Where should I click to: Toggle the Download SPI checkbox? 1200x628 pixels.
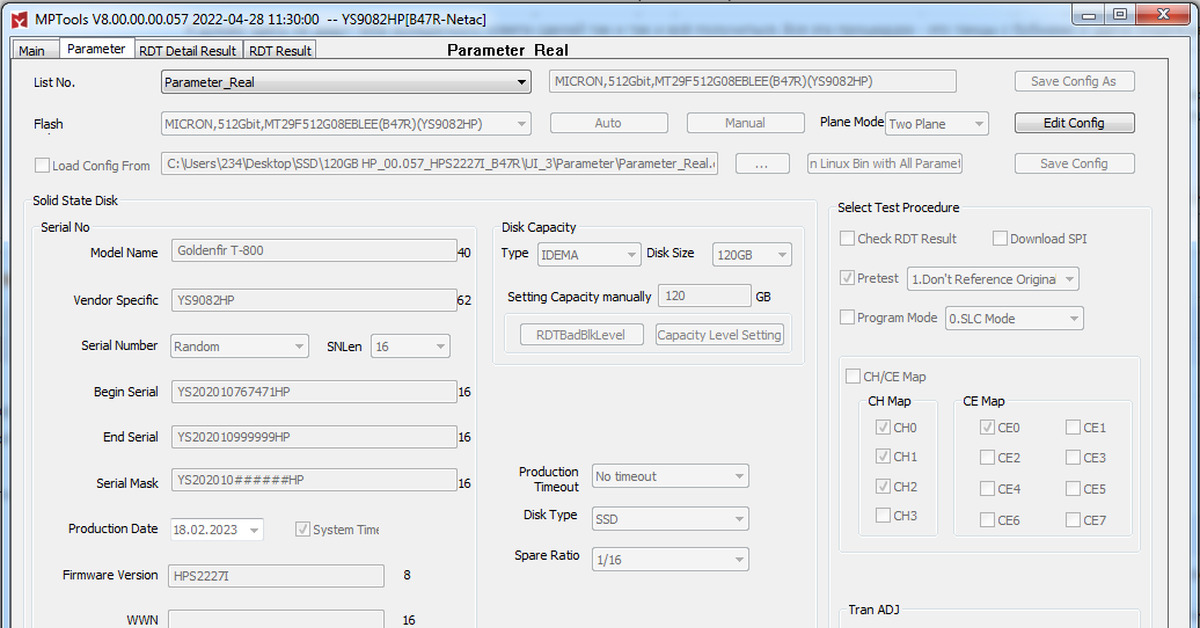pyautogui.click(x=1000, y=239)
